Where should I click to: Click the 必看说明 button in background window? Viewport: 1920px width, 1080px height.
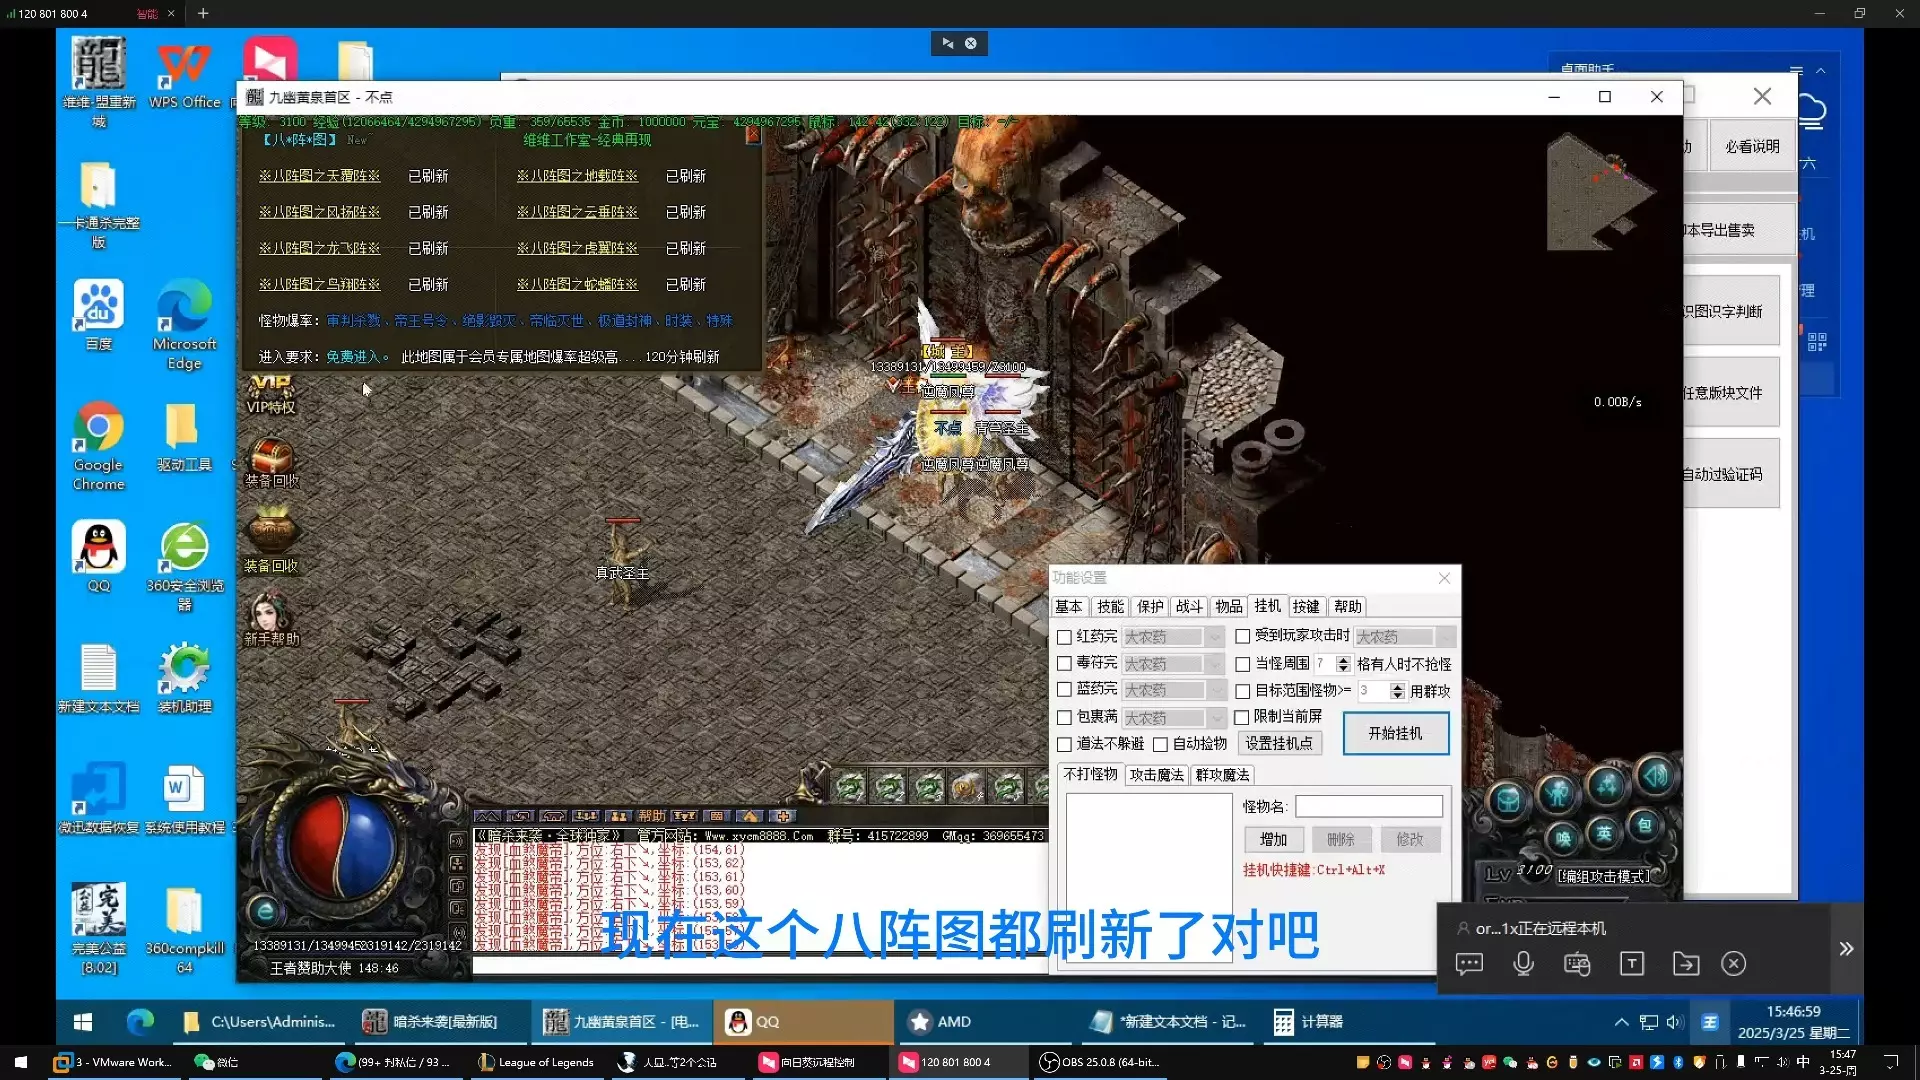(x=1752, y=147)
